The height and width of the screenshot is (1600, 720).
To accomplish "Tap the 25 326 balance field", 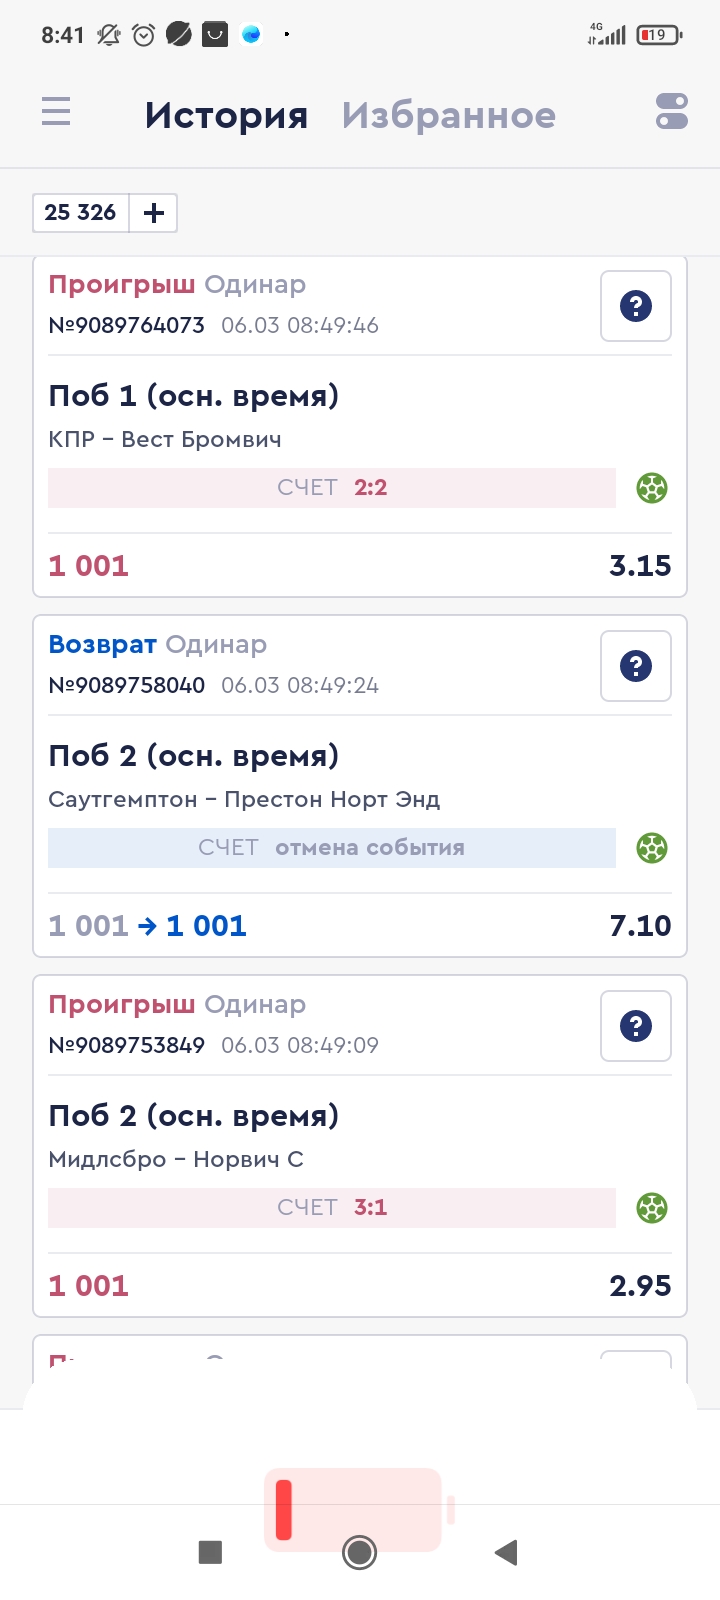I will [x=81, y=213].
